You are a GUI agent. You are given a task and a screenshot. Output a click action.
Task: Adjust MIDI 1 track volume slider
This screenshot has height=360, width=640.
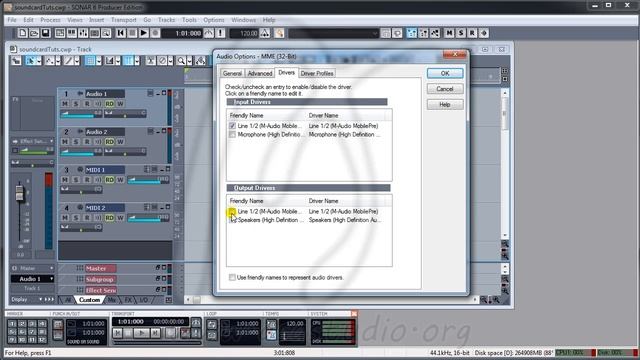[x=148, y=180]
